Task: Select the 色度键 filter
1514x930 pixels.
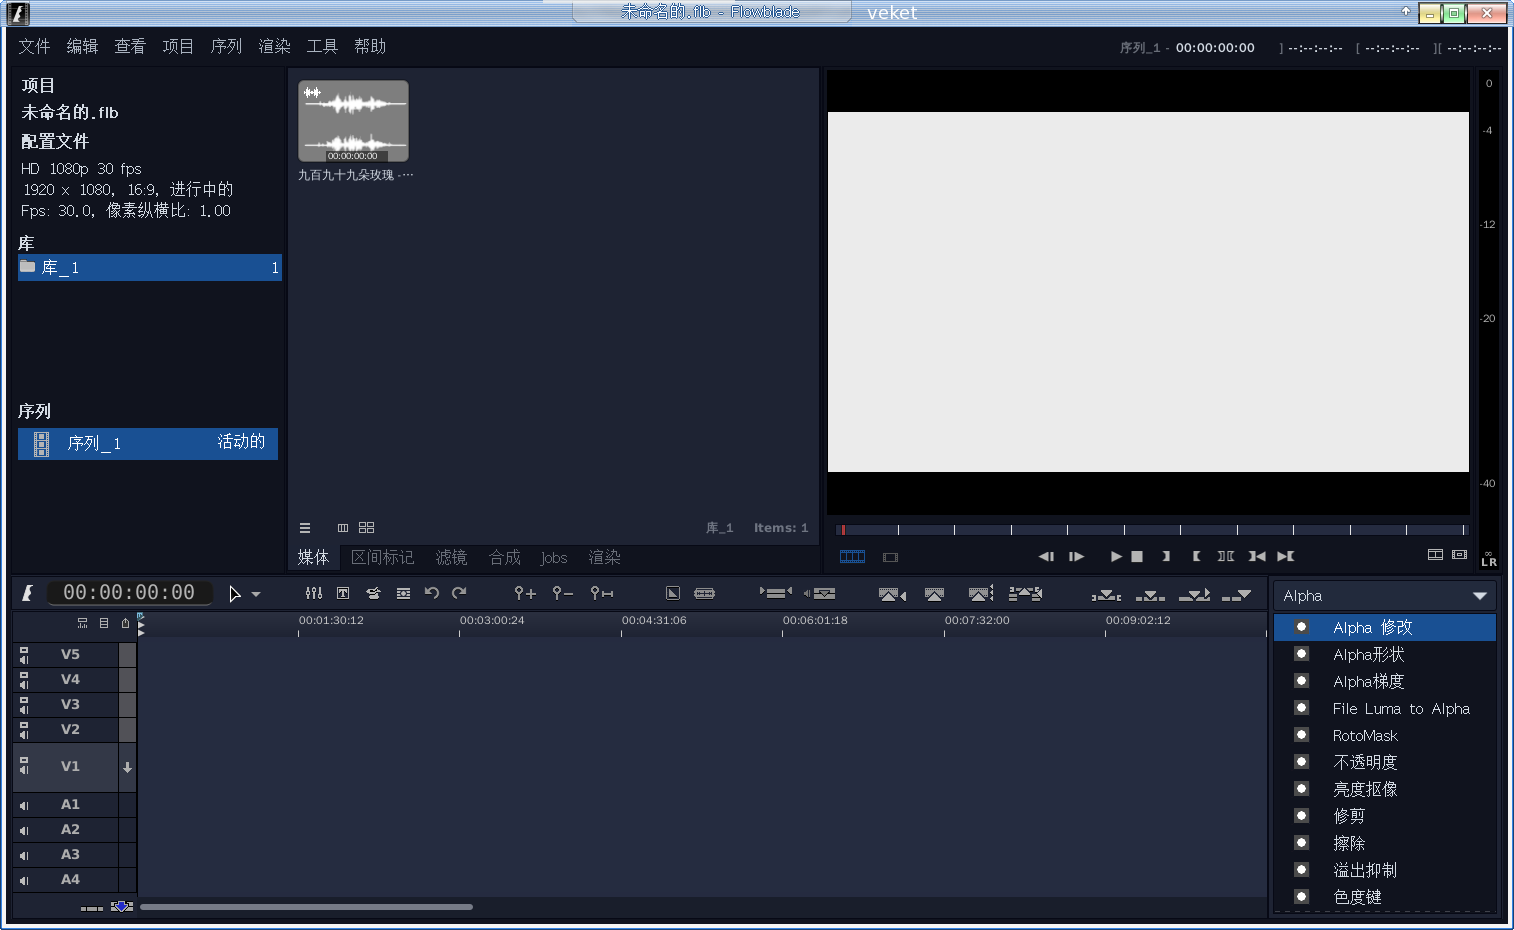Action: pyautogui.click(x=1385, y=897)
